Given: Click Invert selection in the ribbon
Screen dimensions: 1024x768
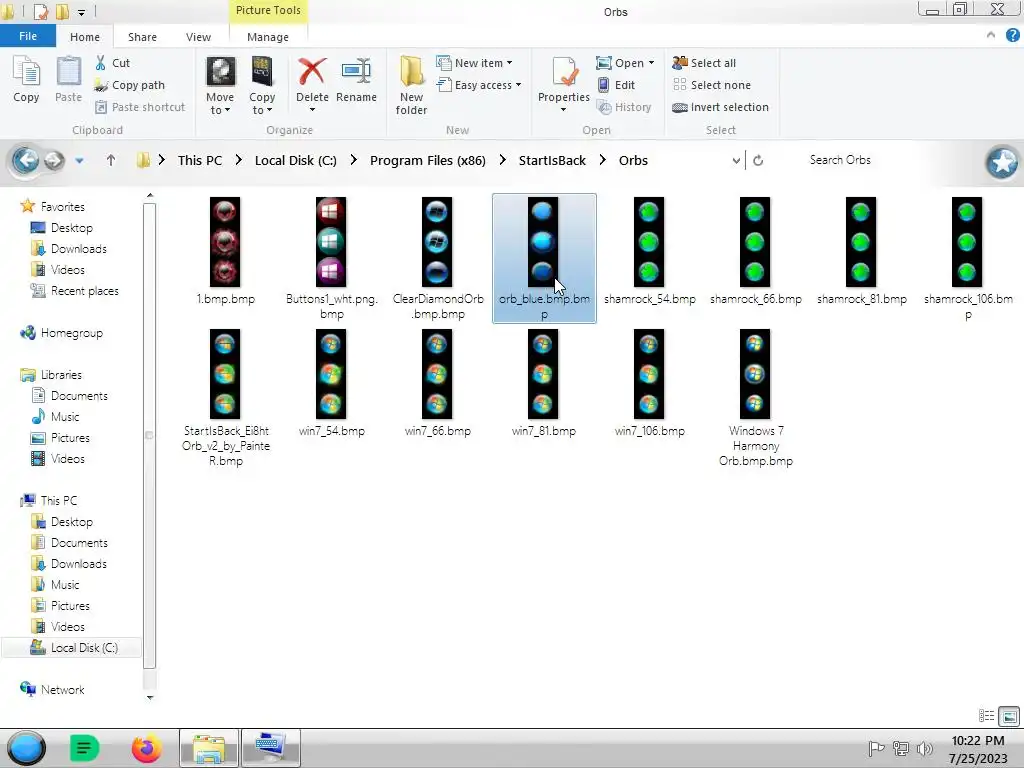Looking at the screenshot, I should (720, 107).
